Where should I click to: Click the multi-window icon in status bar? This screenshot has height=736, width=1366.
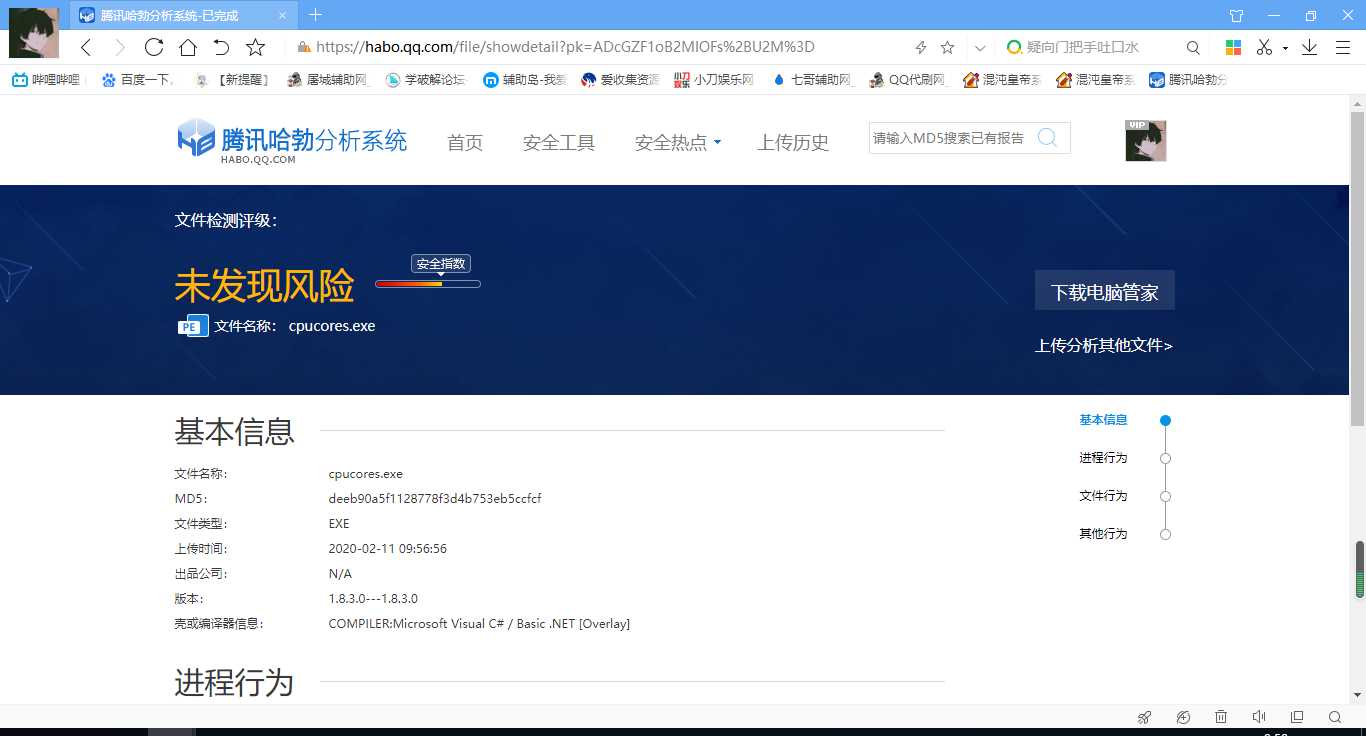tap(1297, 717)
